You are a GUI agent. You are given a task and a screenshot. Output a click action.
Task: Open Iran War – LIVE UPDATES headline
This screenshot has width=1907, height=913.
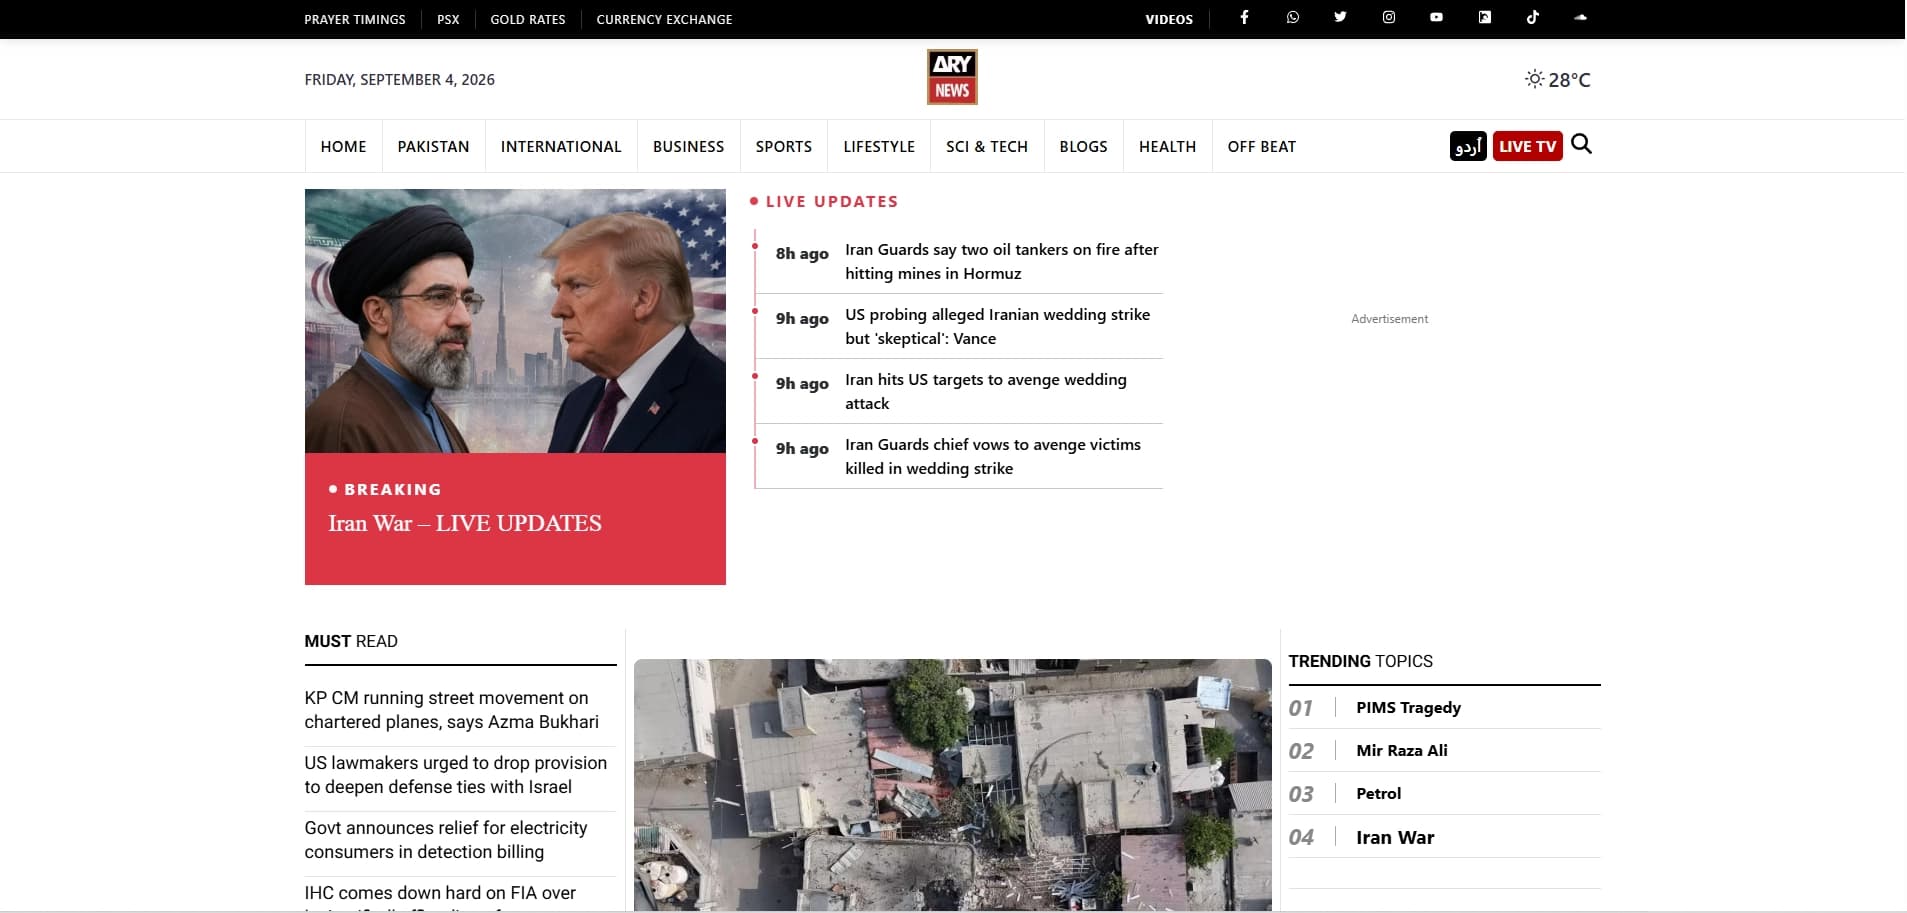tap(465, 523)
